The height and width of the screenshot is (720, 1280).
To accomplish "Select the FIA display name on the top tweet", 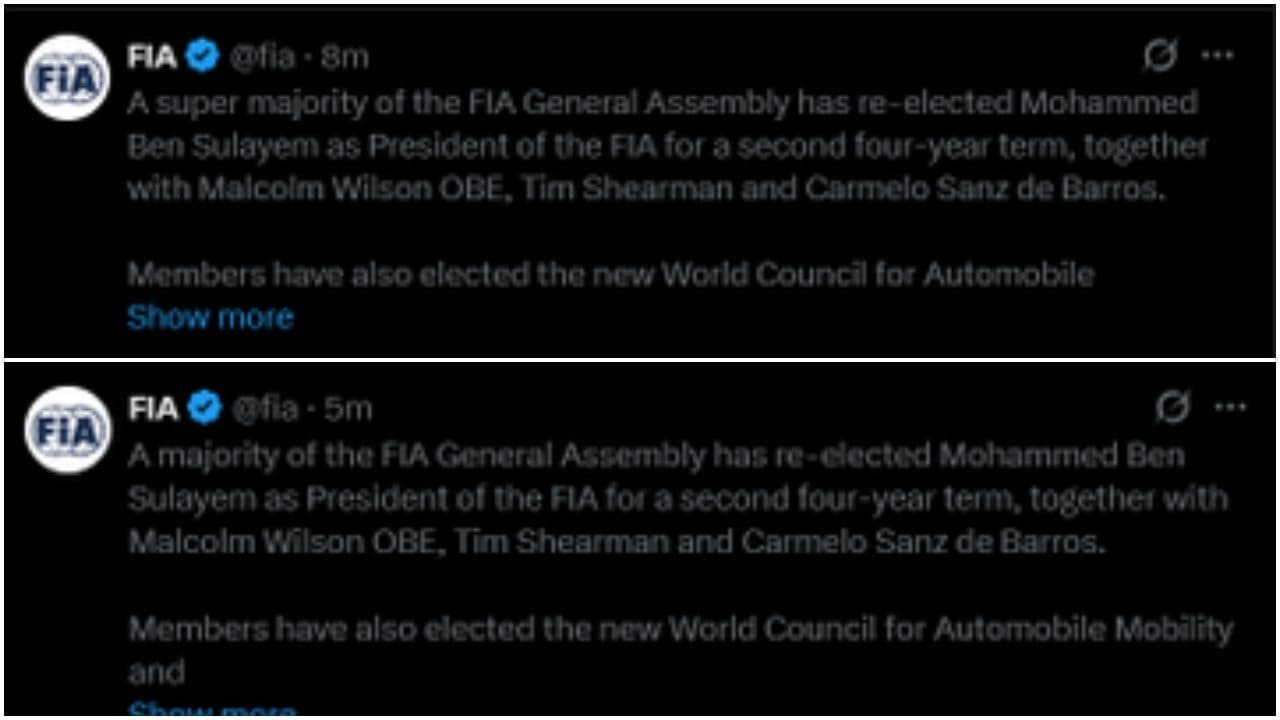I will pyautogui.click(x=152, y=56).
